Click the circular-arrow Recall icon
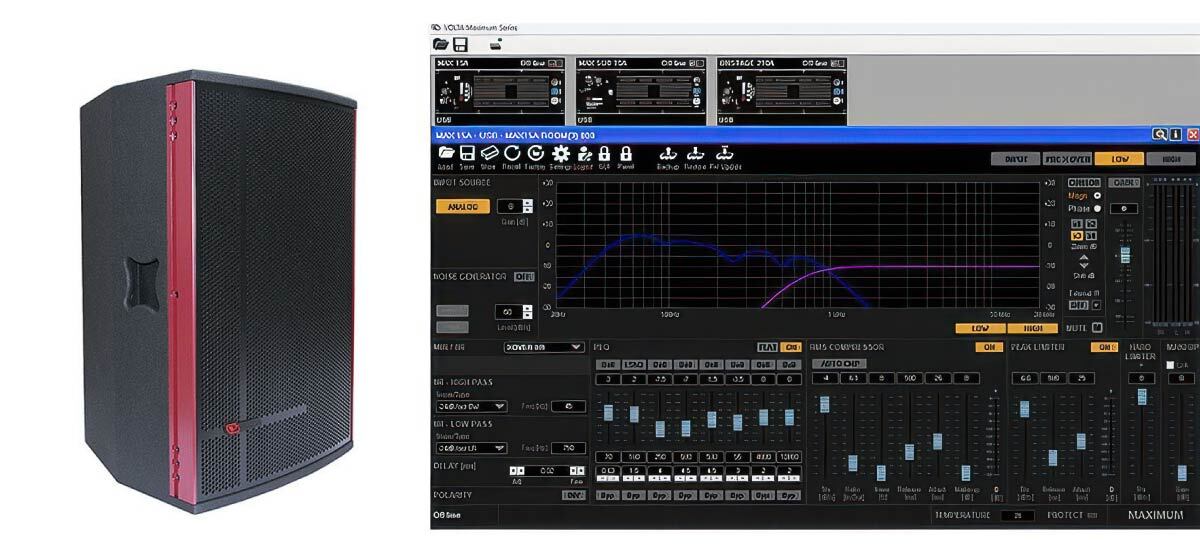The image size is (1200, 559). pos(512,153)
